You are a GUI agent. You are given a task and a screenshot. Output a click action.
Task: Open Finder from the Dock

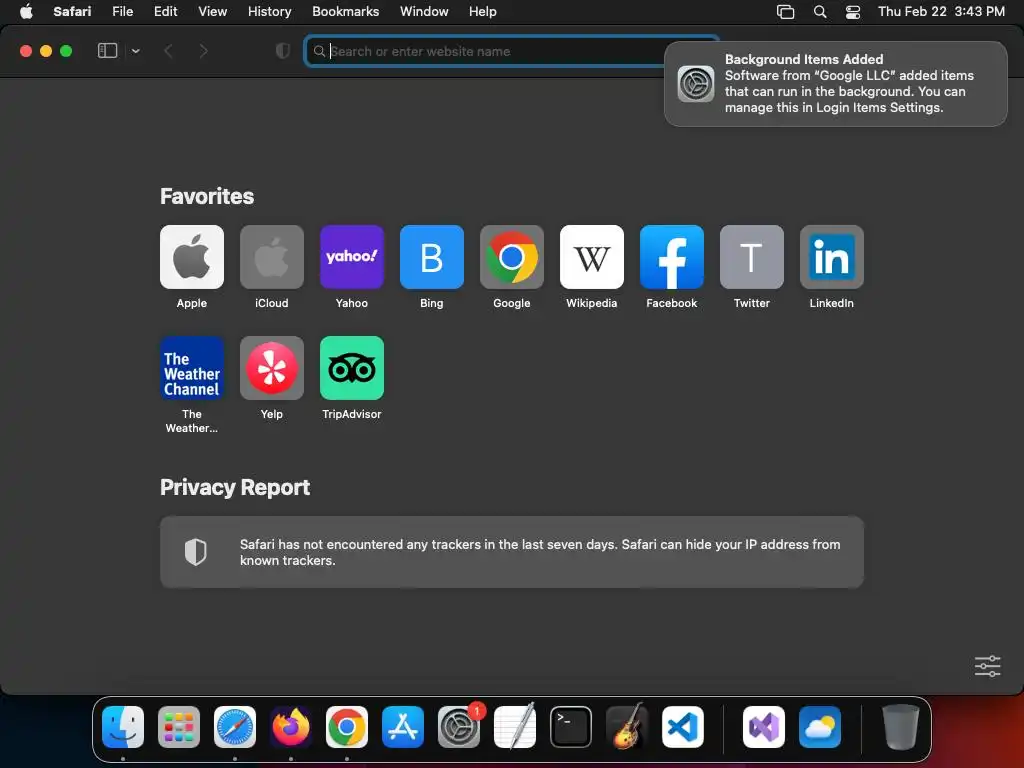[123, 726]
